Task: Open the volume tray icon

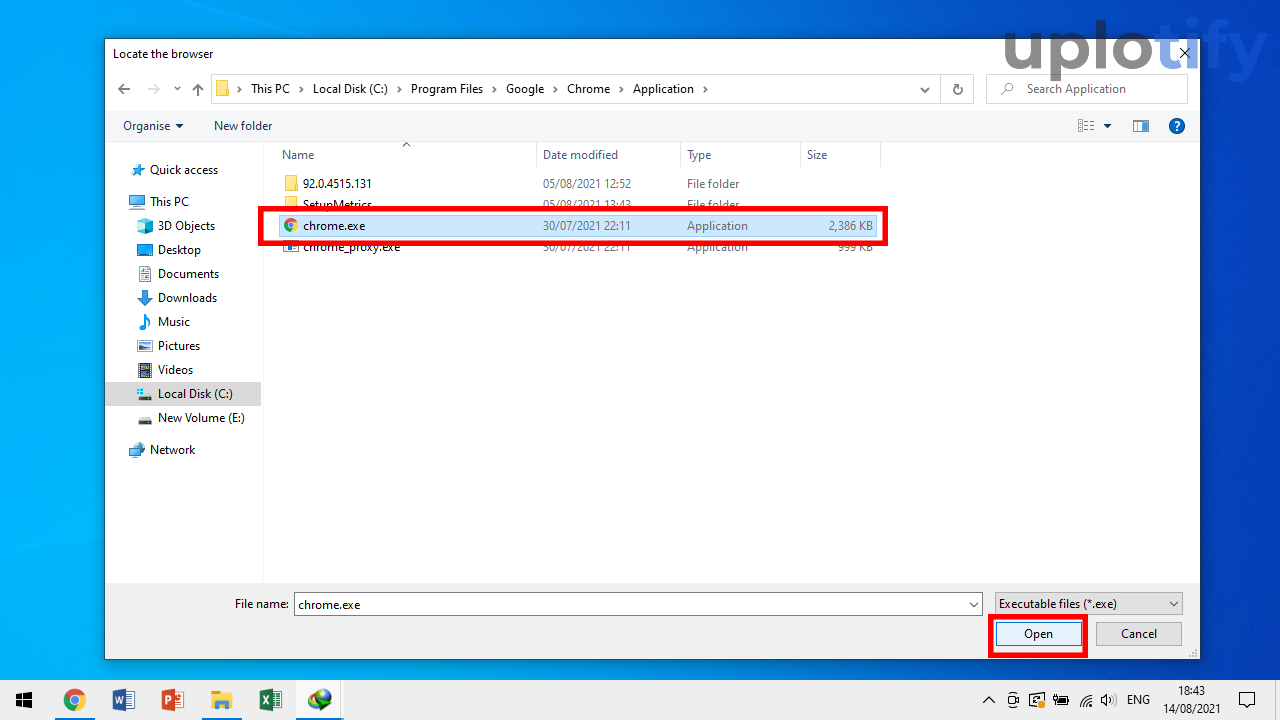Action: 1108,700
